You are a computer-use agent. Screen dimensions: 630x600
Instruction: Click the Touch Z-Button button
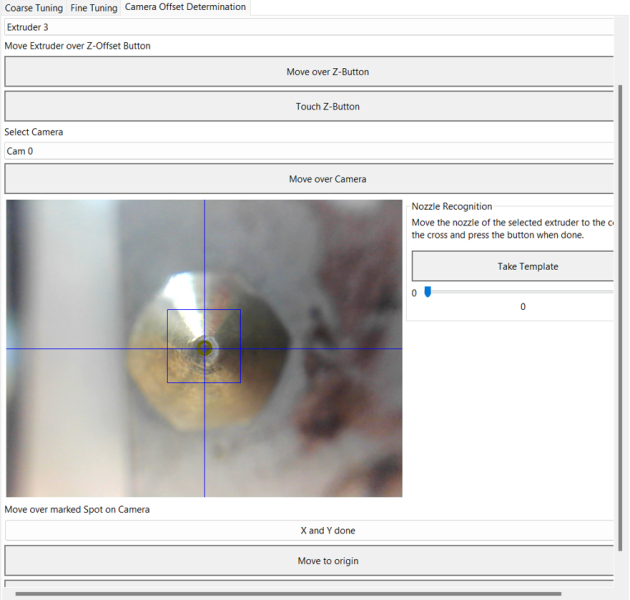[308, 106]
